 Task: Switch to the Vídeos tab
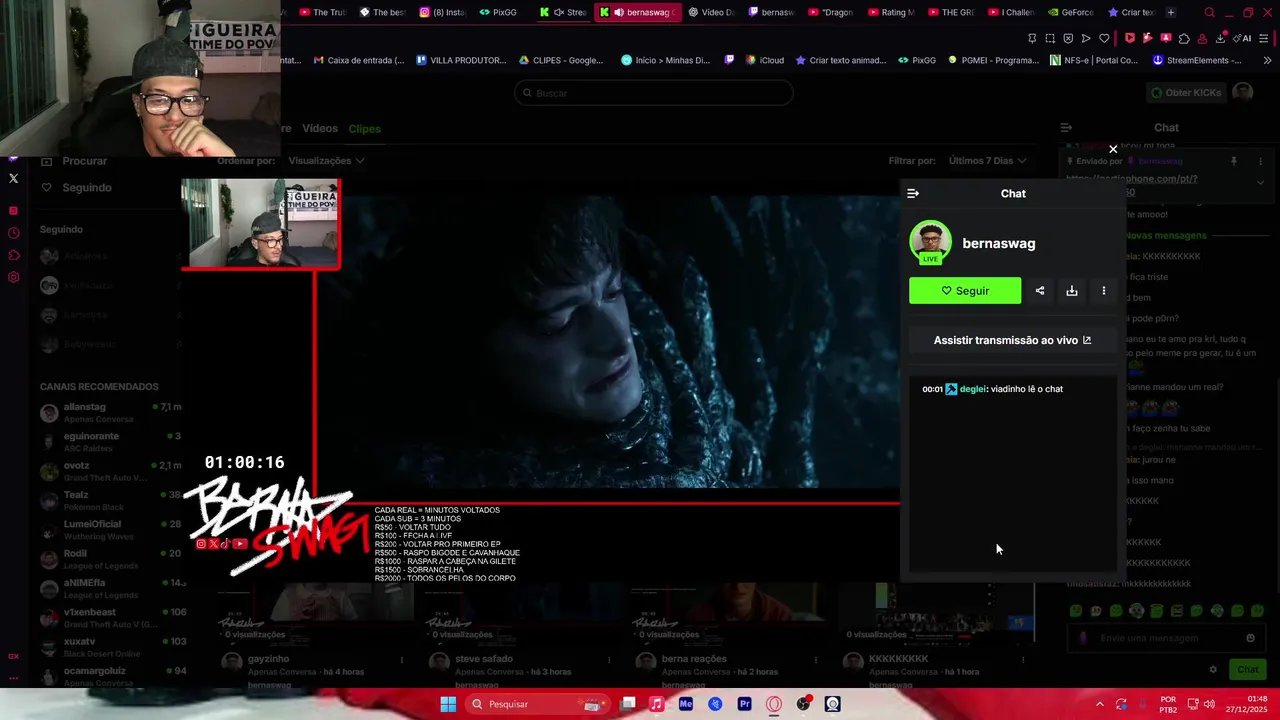tap(320, 129)
